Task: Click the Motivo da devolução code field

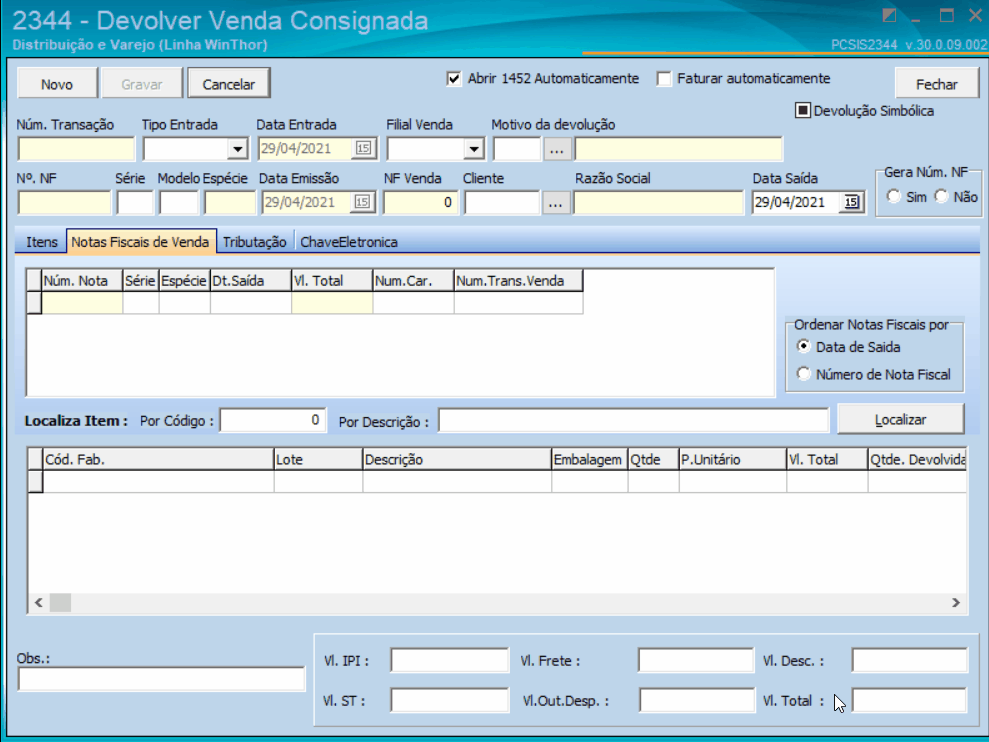Action: point(517,150)
